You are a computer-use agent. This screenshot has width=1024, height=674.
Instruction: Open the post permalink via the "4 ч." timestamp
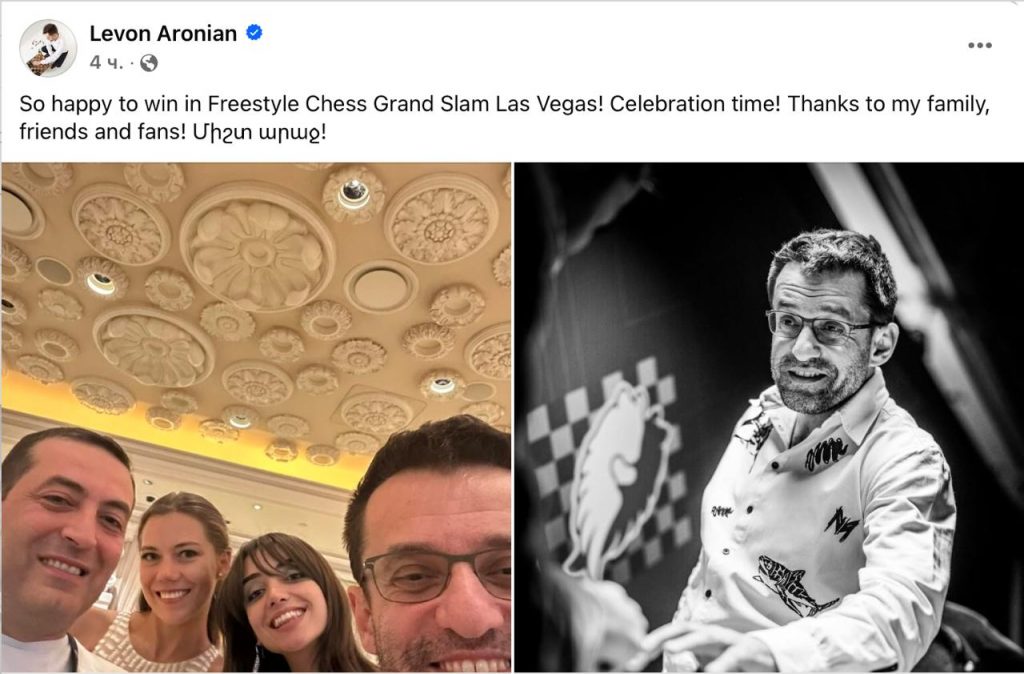click(106, 63)
